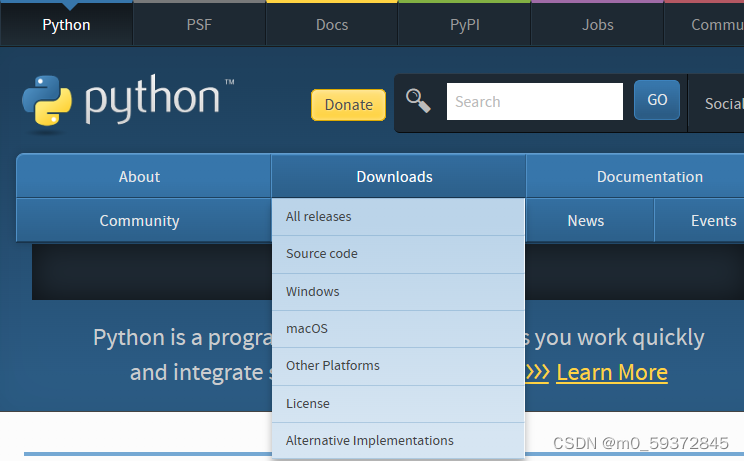Follow the Learn More link
This screenshot has width=744, height=461.
click(612, 372)
